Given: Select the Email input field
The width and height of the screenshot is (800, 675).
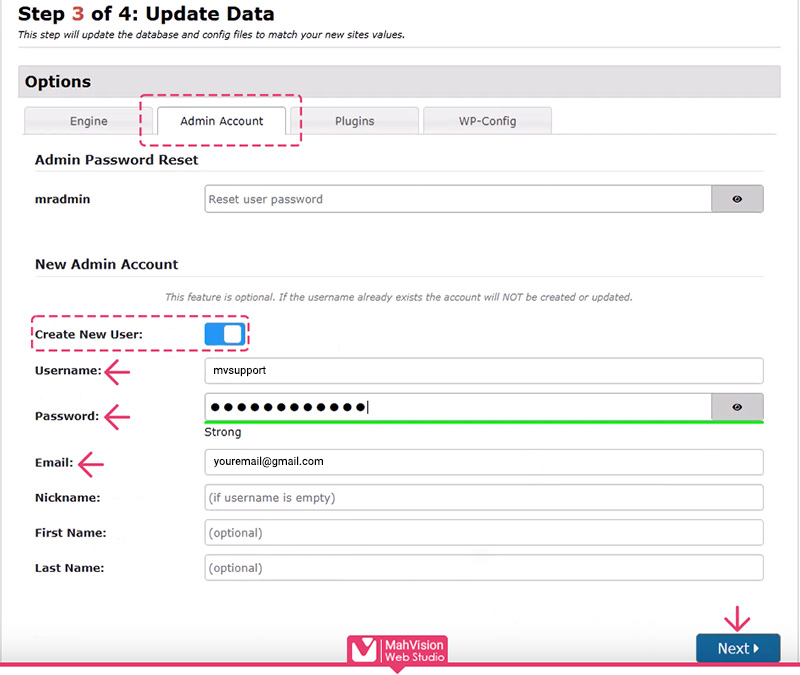Looking at the screenshot, I should (484, 462).
